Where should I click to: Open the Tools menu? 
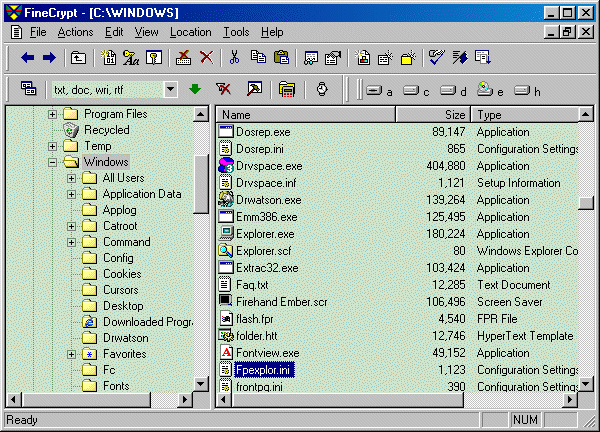point(236,32)
